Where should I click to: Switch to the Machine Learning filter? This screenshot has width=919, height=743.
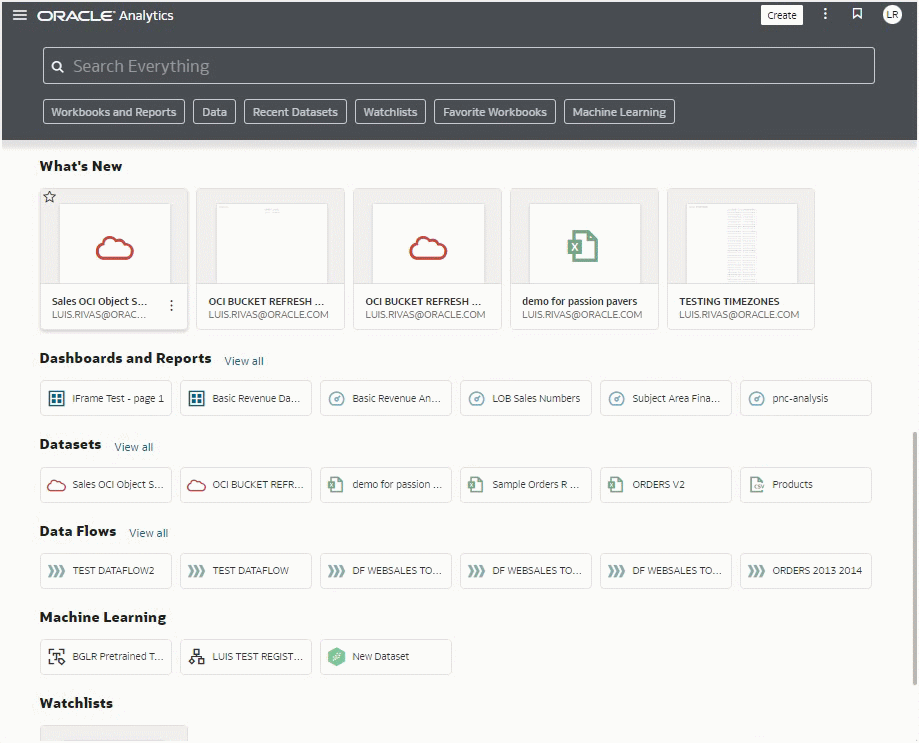(x=618, y=112)
